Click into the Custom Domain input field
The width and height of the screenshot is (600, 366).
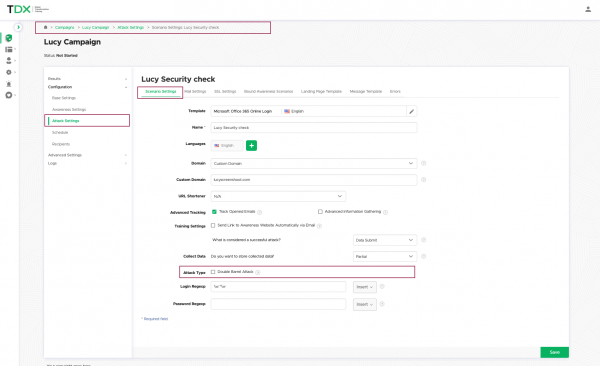click(314, 180)
